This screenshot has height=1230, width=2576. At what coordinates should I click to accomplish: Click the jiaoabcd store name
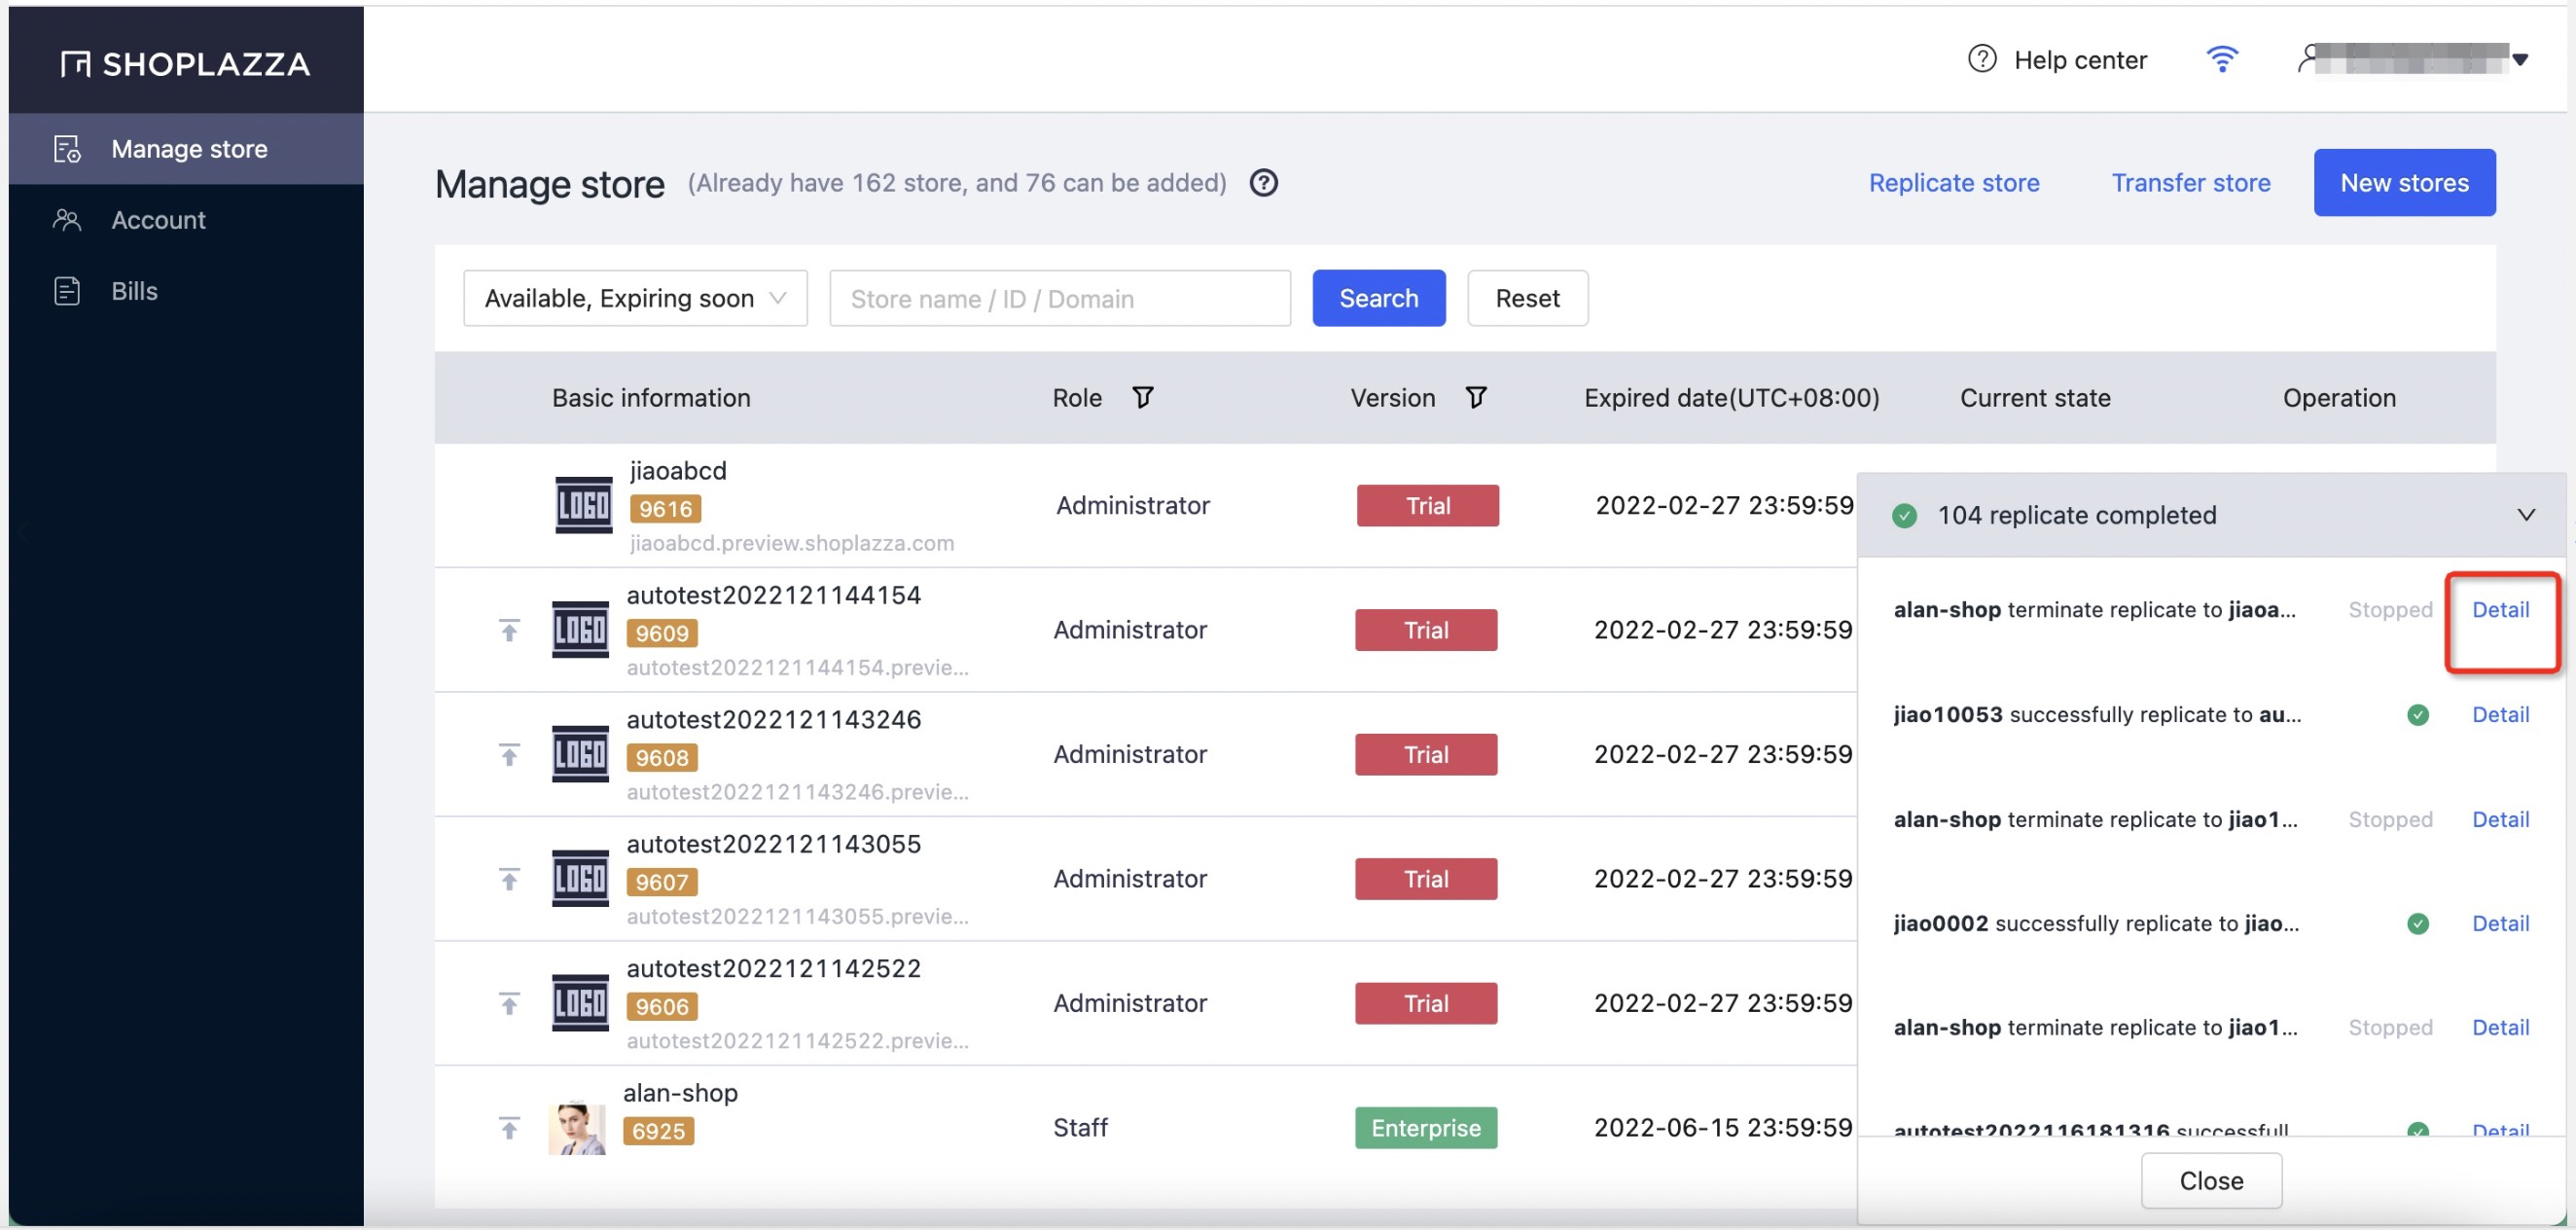tap(677, 471)
